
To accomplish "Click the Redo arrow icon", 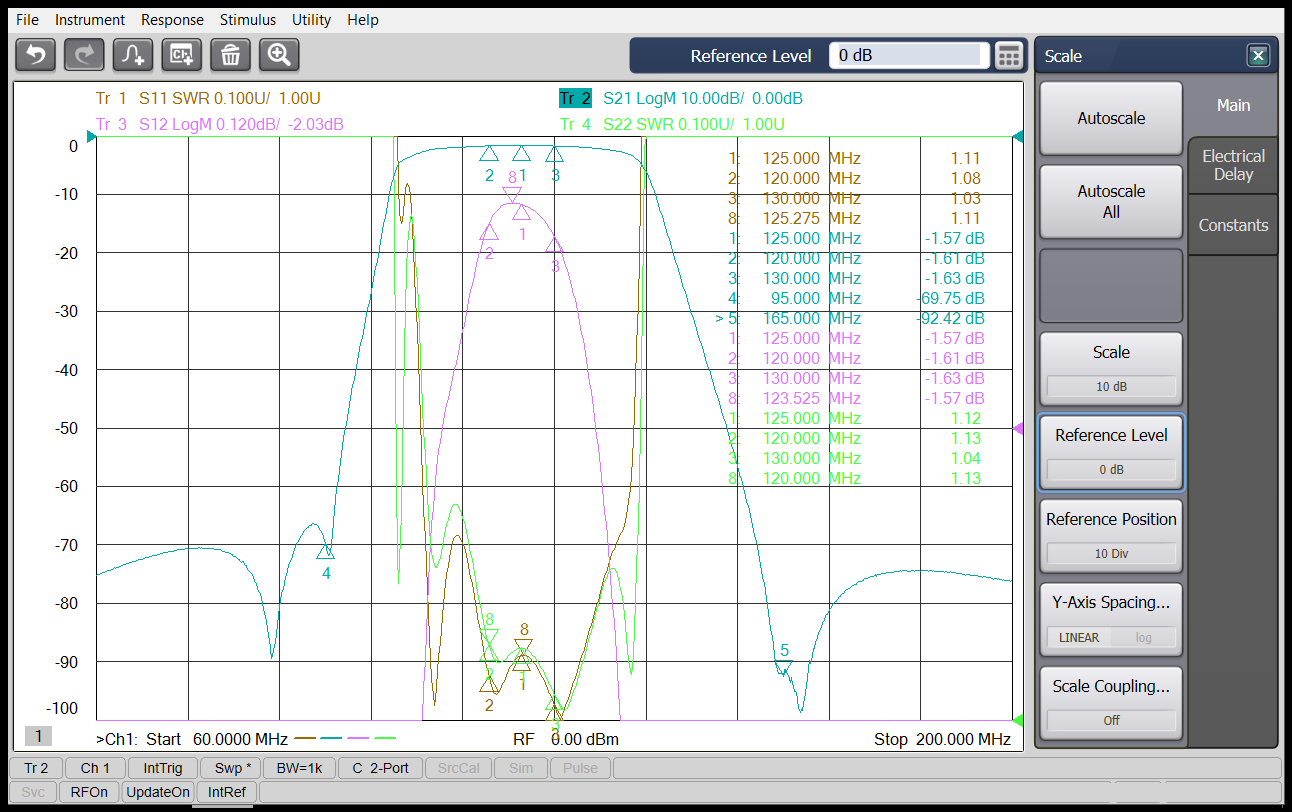I will click(x=84, y=55).
